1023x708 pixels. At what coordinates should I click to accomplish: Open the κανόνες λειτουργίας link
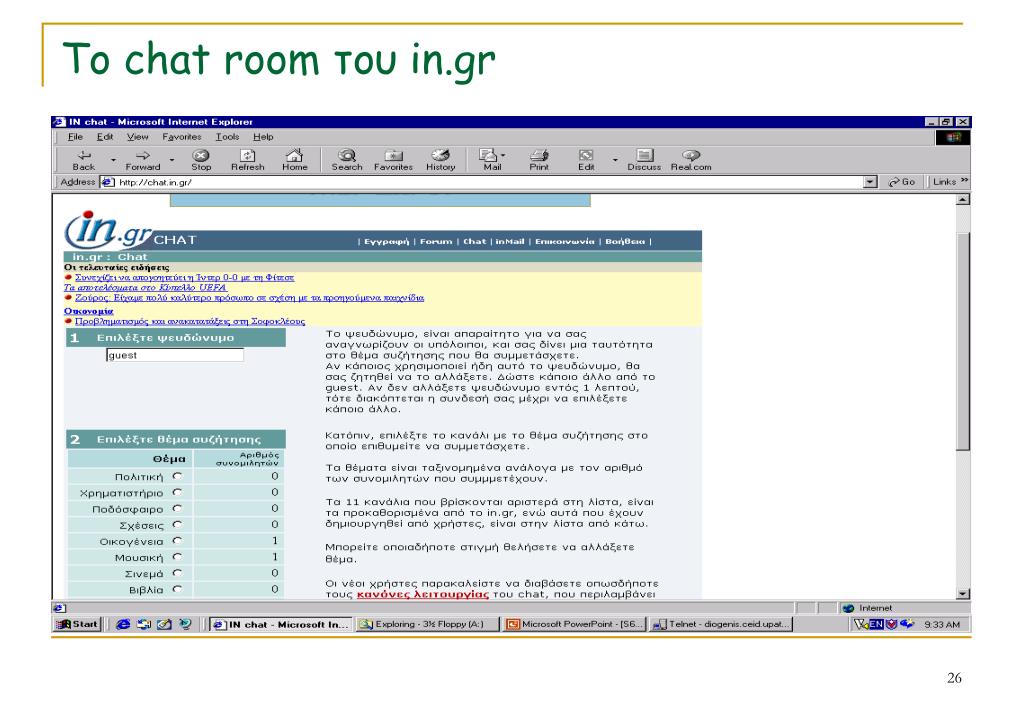423,594
